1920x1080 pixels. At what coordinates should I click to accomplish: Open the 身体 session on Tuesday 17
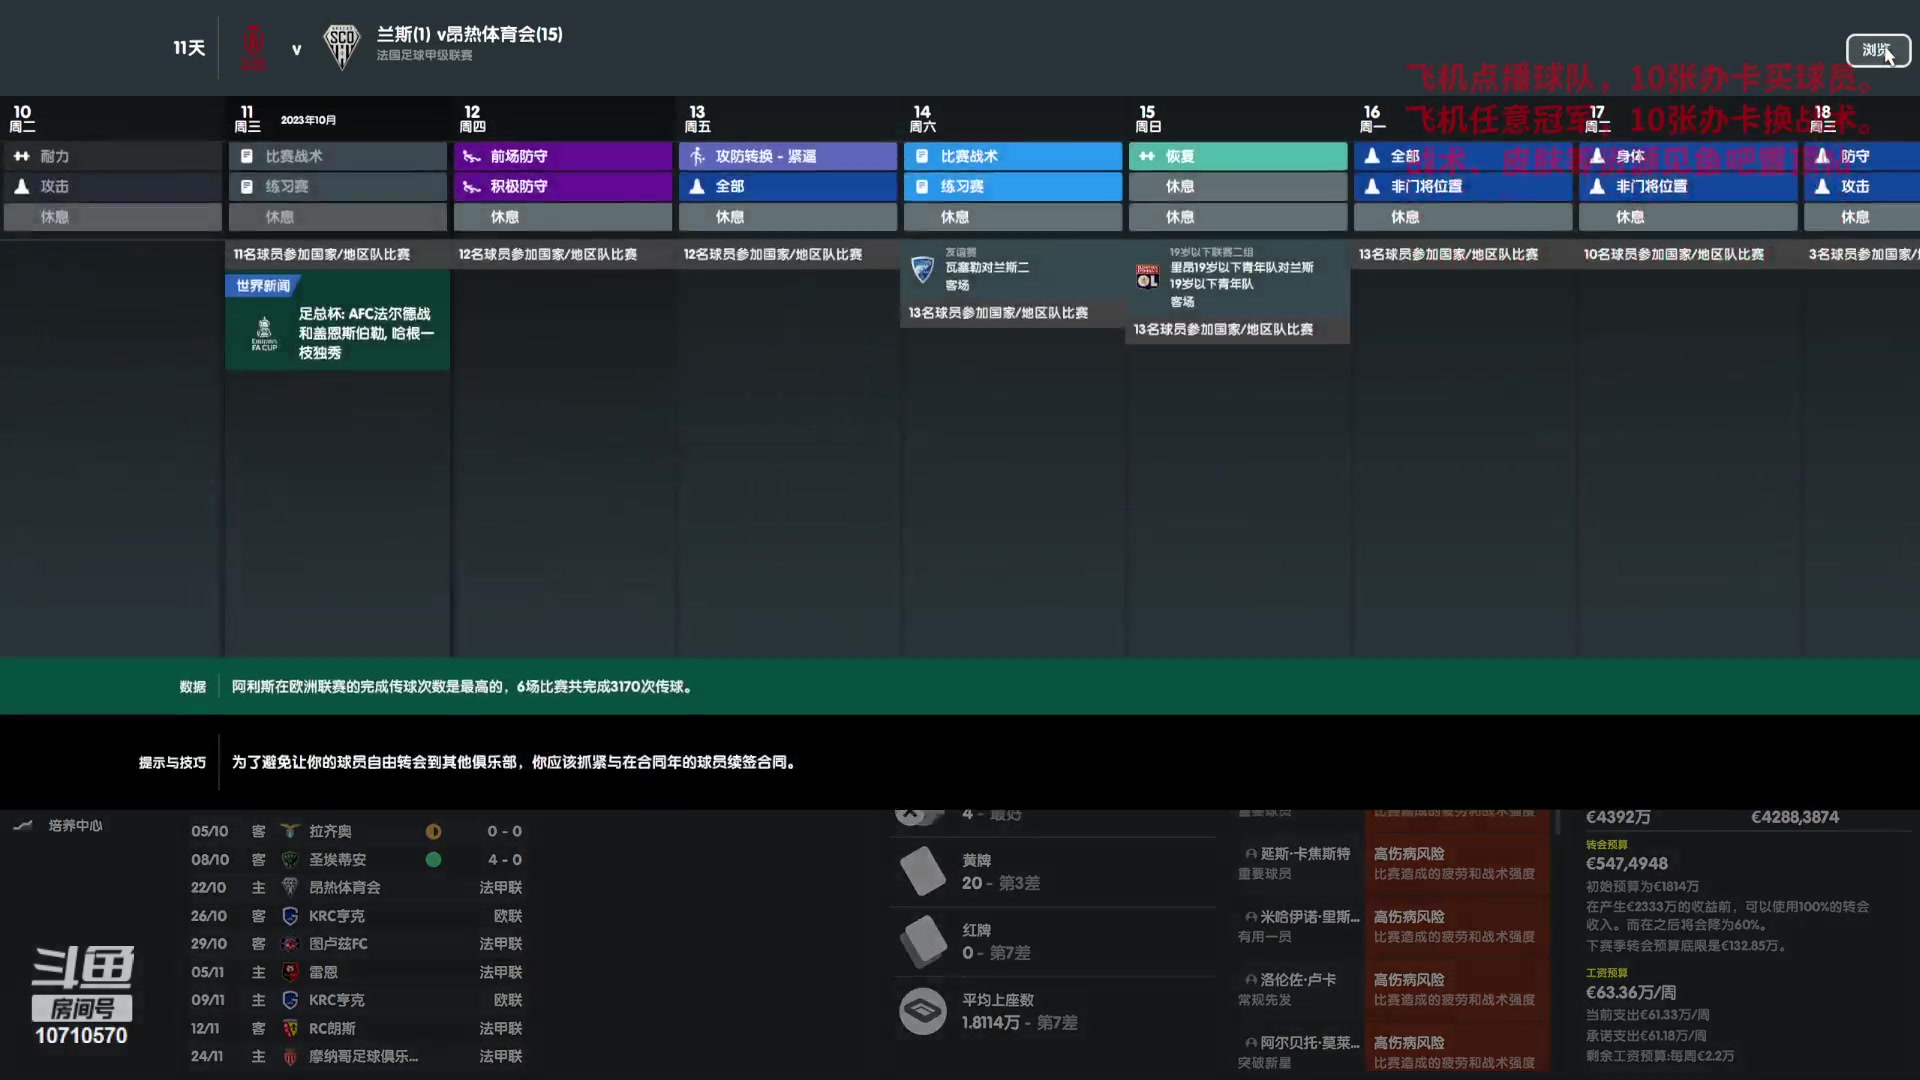tap(1687, 156)
